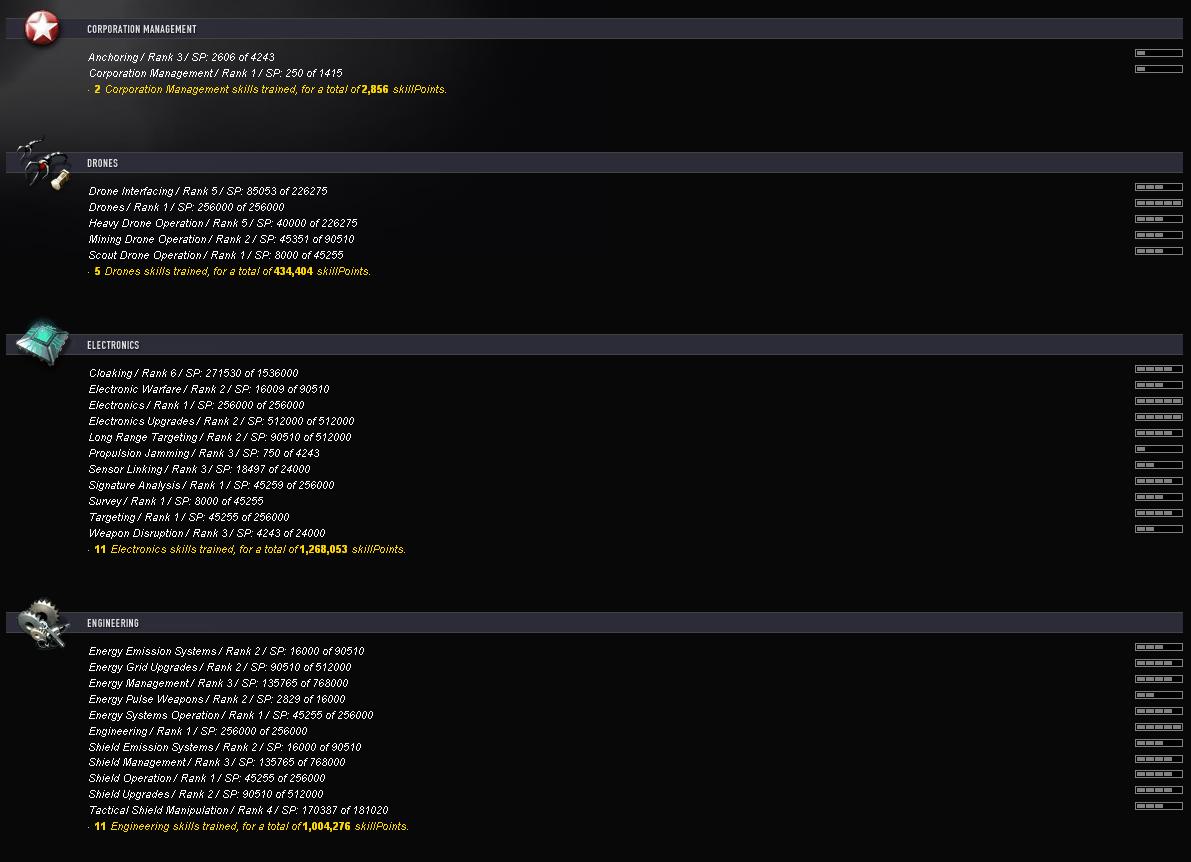
Task: Click the Drones skill level indicator bar
Action: tap(1158, 204)
